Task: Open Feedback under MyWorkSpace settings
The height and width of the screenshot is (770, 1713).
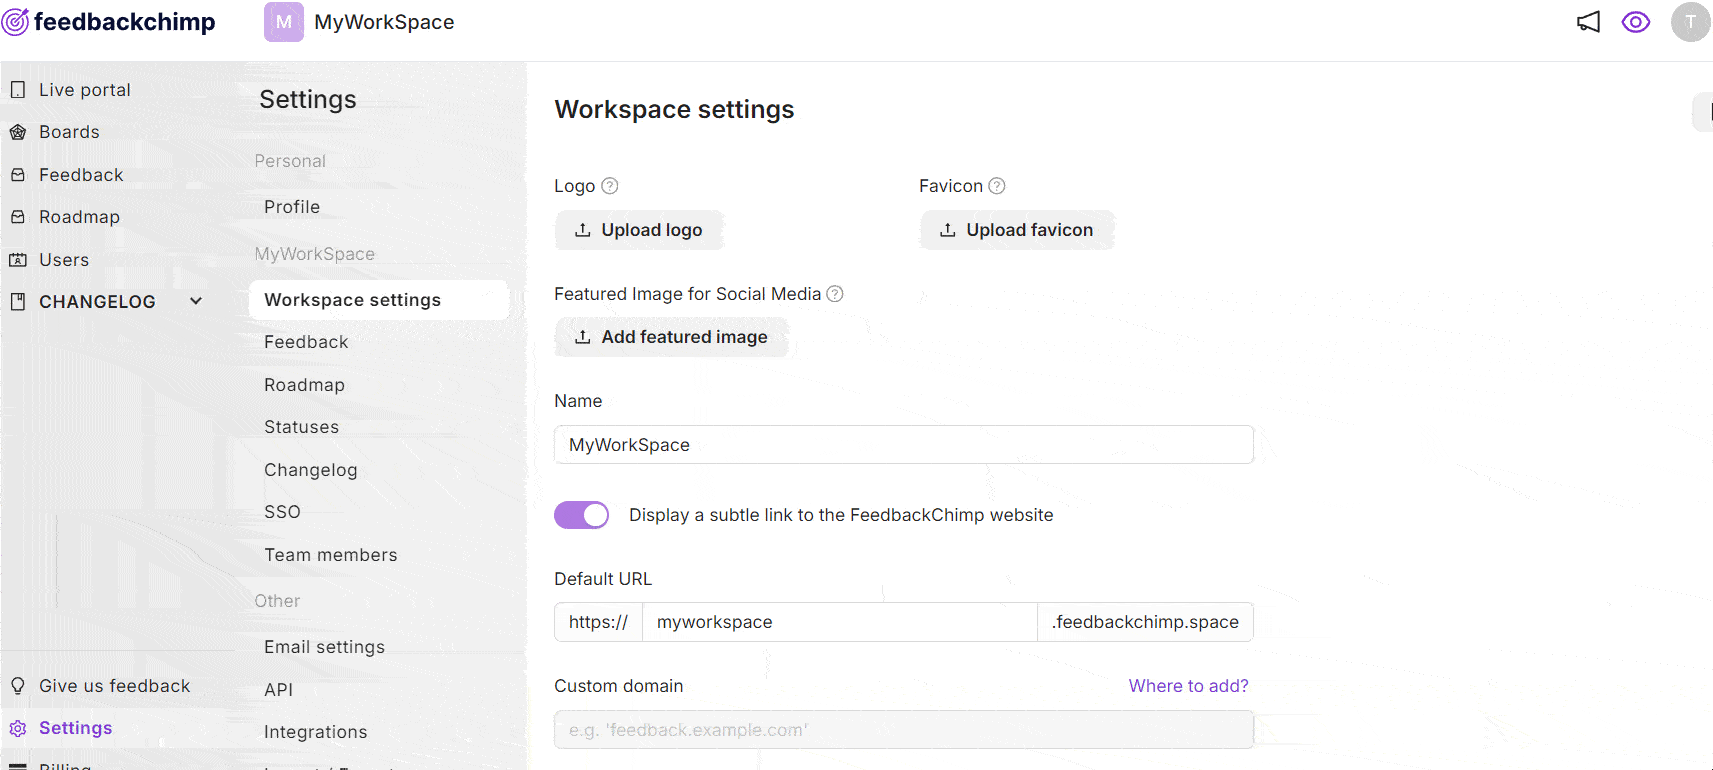Action: click(x=306, y=342)
